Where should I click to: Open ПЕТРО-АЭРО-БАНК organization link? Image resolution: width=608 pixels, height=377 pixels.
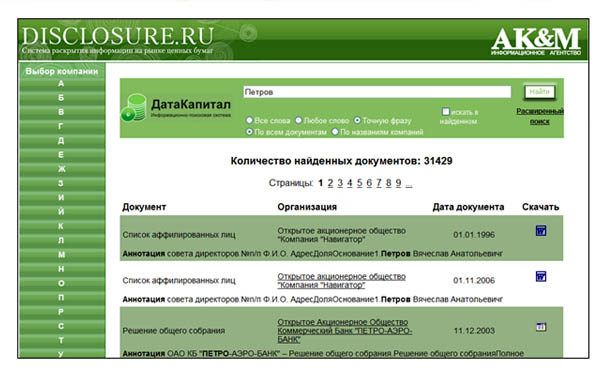point(345,330)
